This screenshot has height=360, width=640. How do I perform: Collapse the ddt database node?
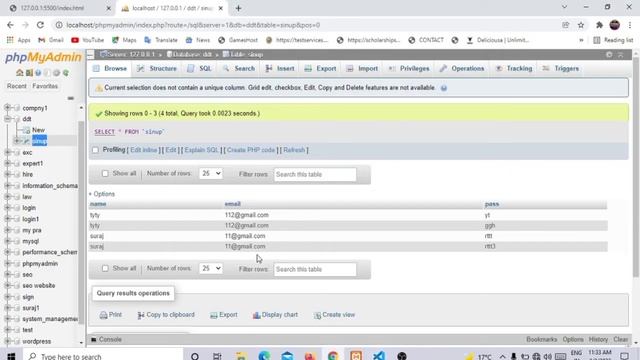click(7, 119)
